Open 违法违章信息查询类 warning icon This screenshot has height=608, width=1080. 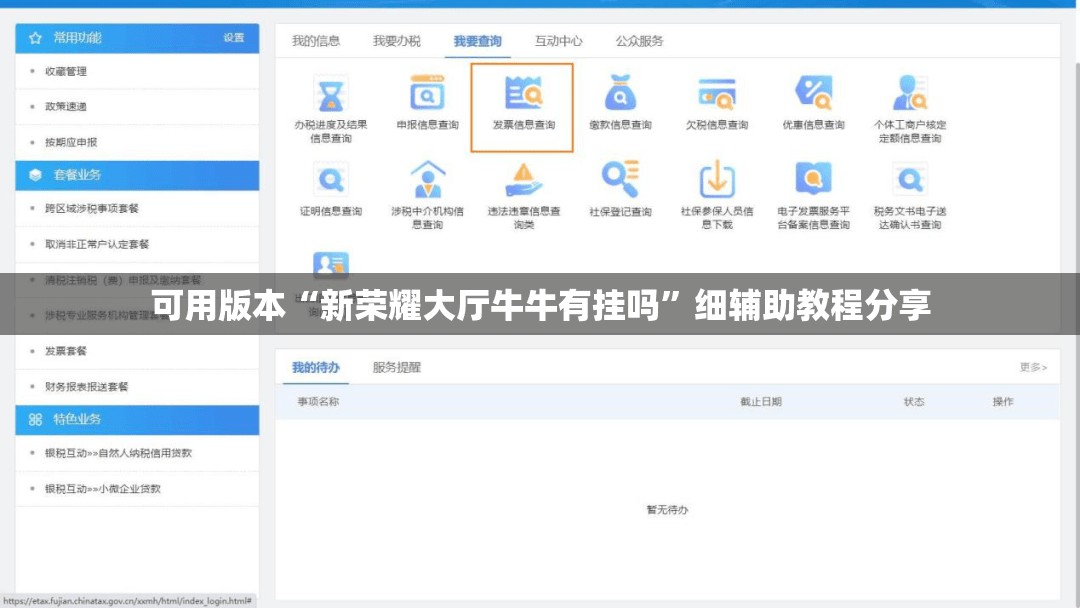pyautogui.click(x=523, y=179)
